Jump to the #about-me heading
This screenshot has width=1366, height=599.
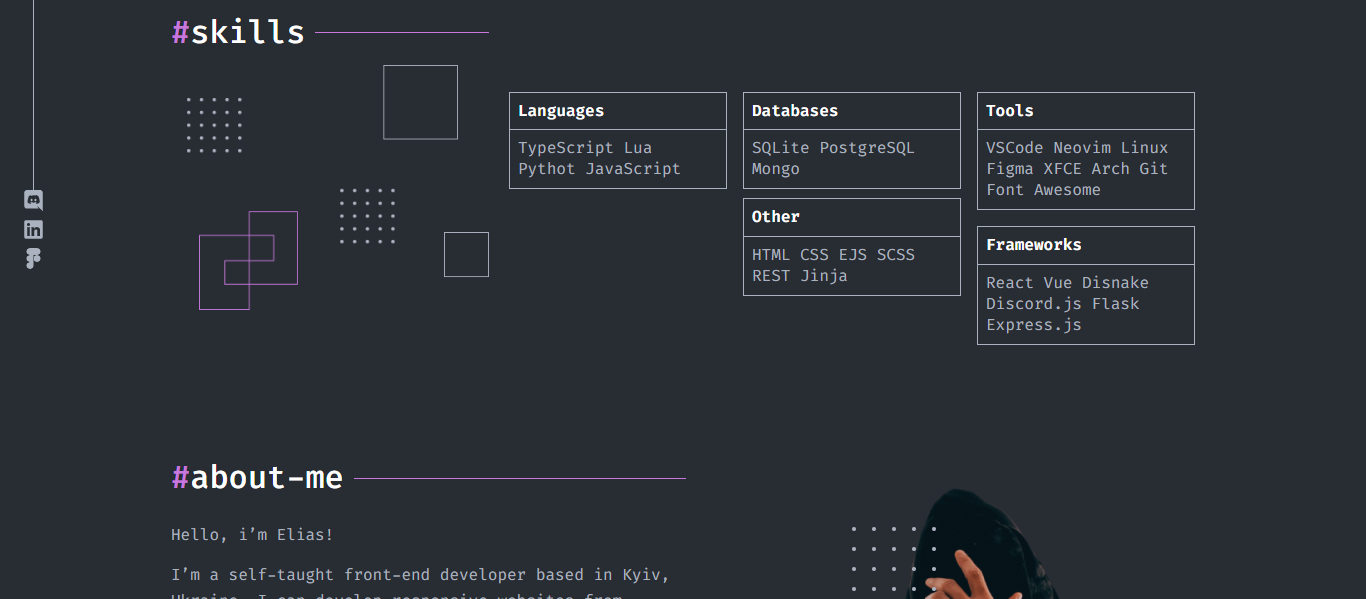(x=257, y=478)
